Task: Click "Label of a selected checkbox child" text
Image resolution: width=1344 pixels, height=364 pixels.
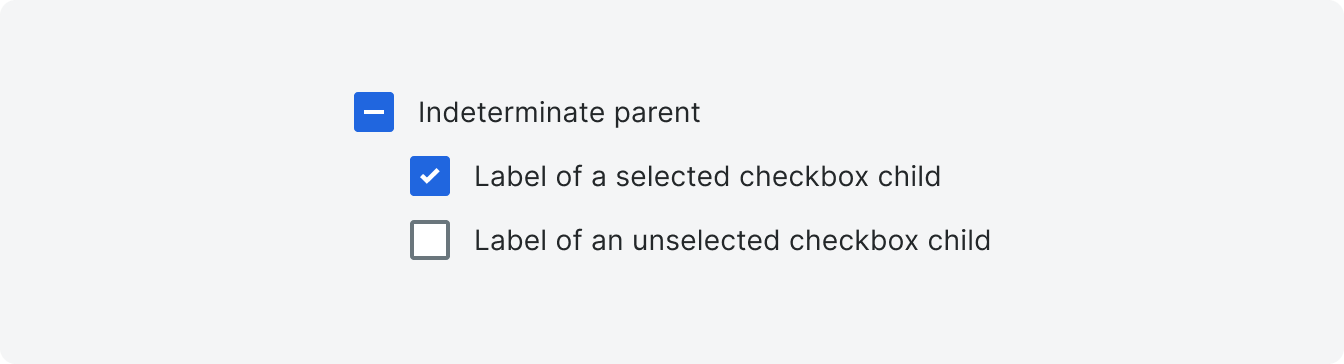Action: point(708,177)
